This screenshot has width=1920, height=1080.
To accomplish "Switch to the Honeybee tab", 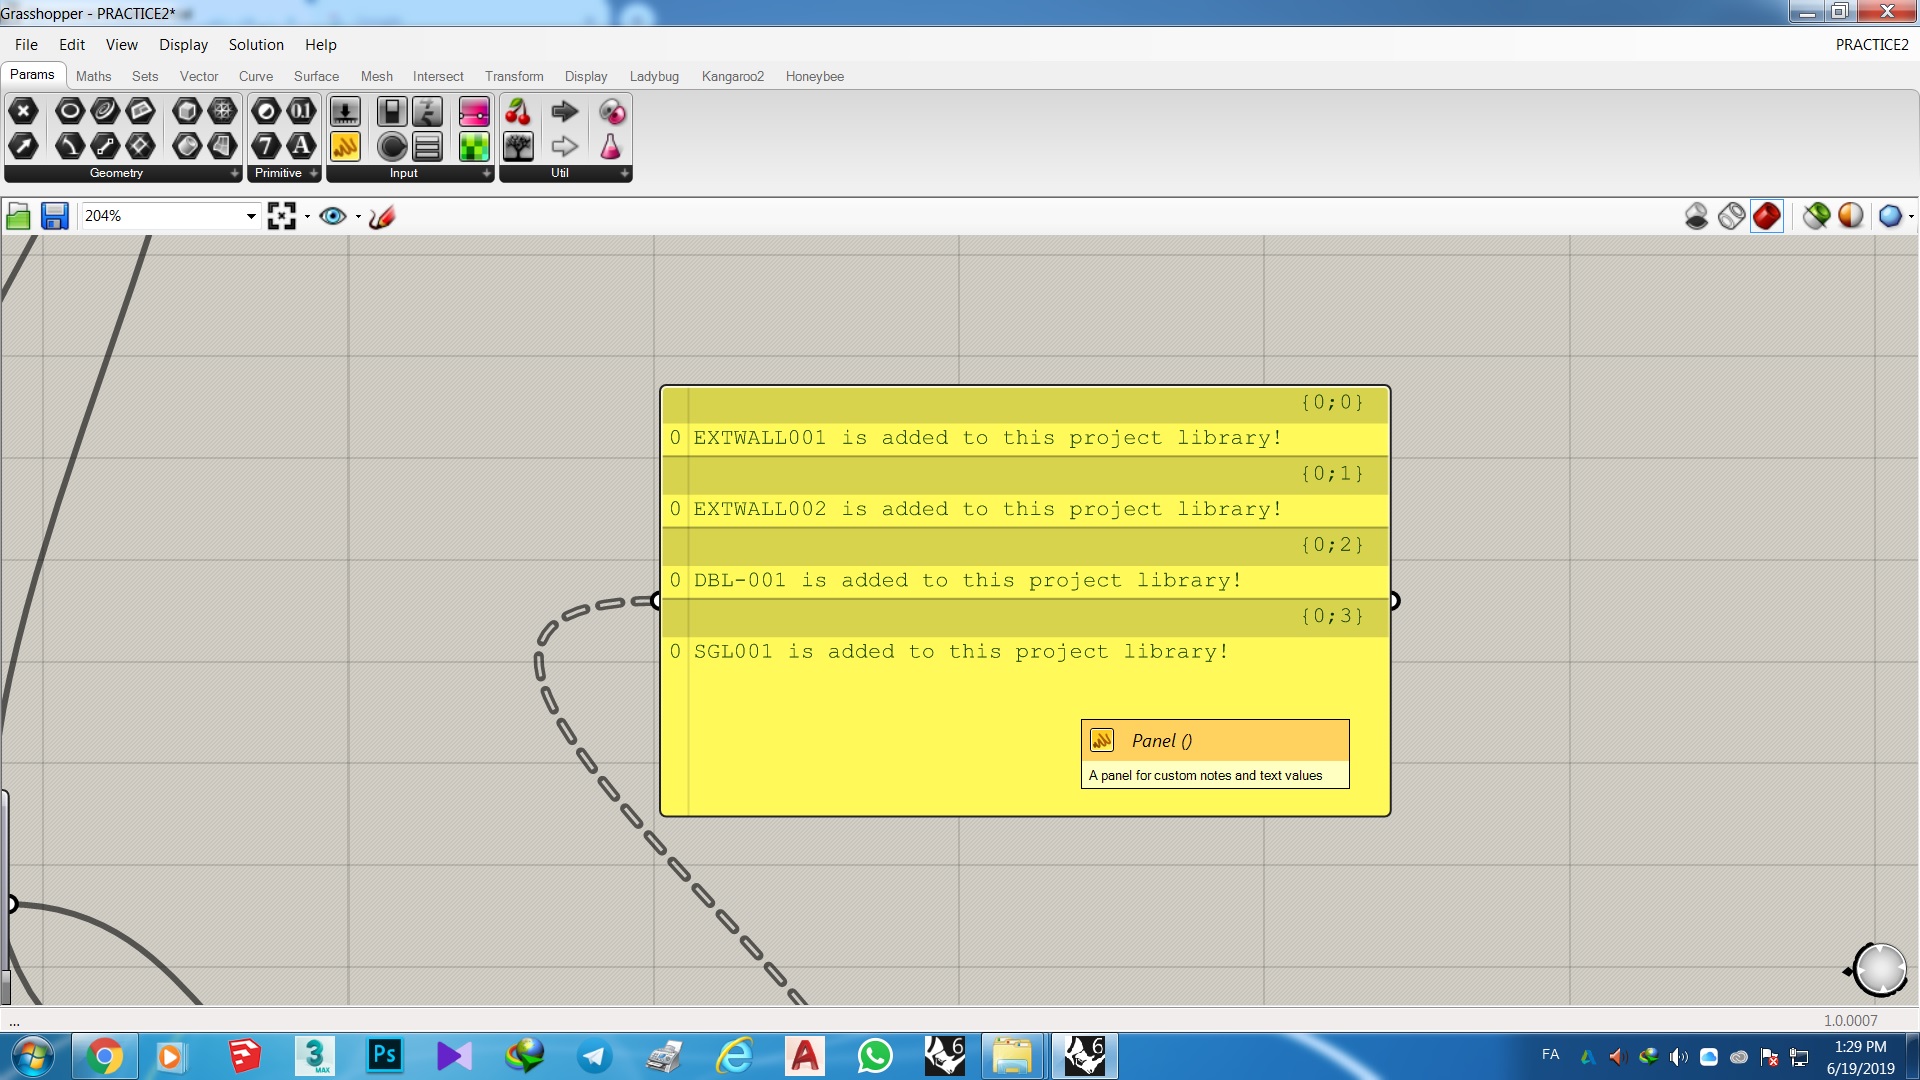I will 814,76.
